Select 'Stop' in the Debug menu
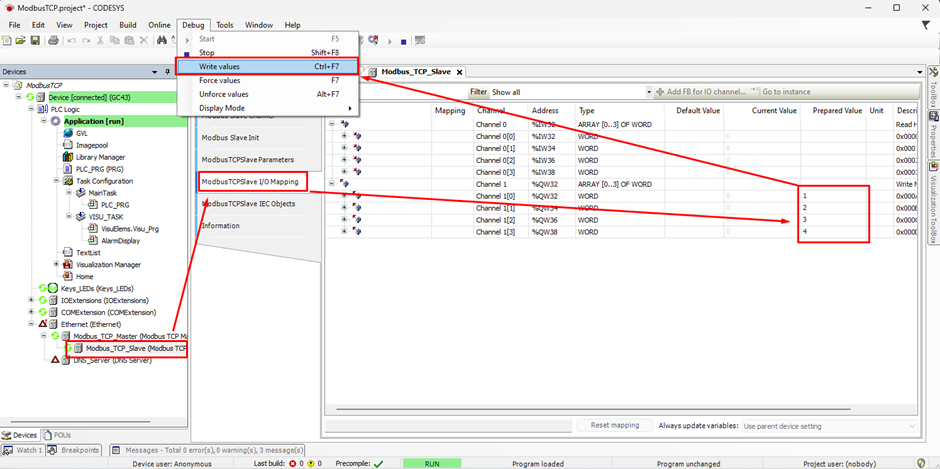The image size is (940, 469). [267, 53]
